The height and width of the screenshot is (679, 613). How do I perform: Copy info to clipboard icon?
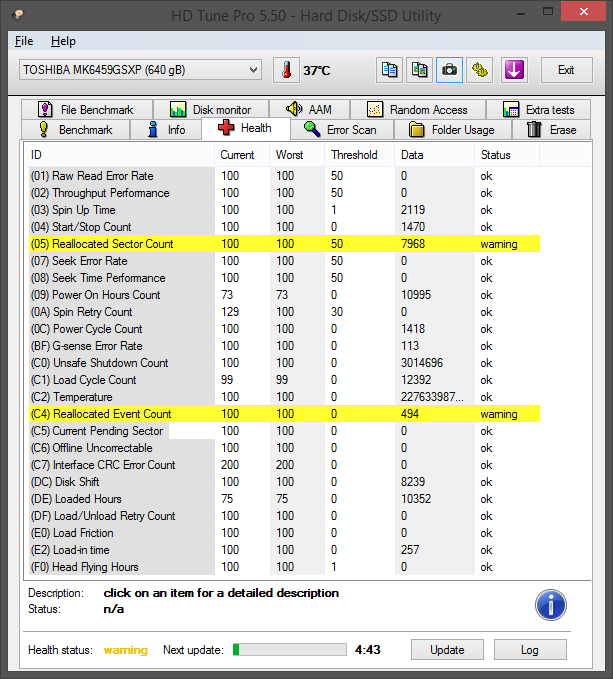click(389, 70)
